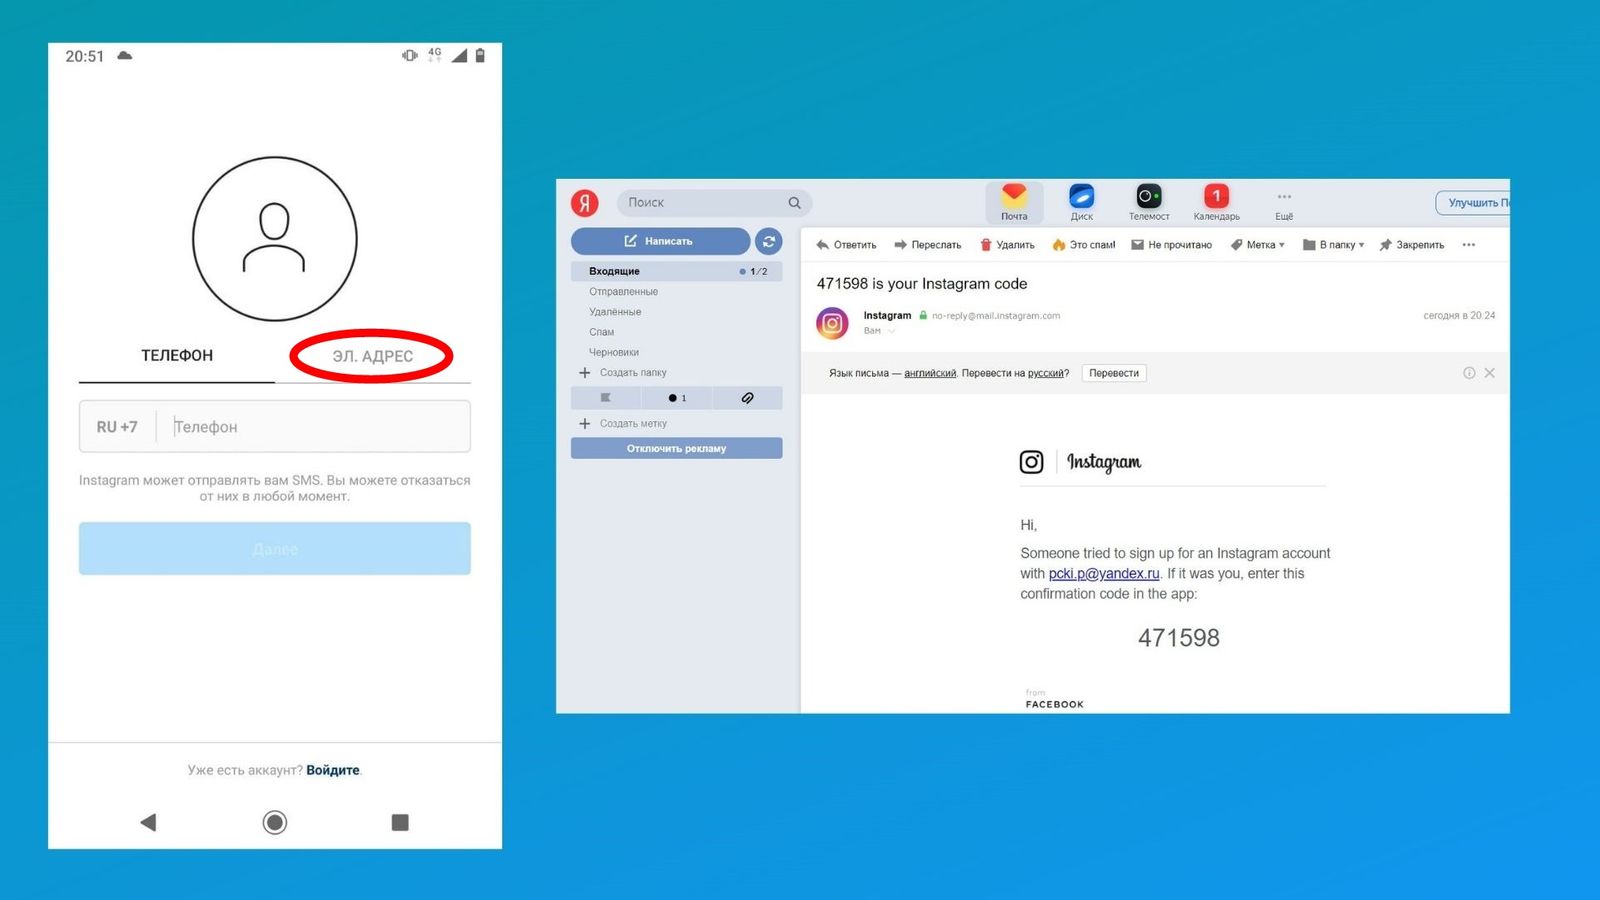Image resolution: width=1600 pixels, height=900 pixels.
Task: Open the Входящие folder
Action: click(677, 271)
